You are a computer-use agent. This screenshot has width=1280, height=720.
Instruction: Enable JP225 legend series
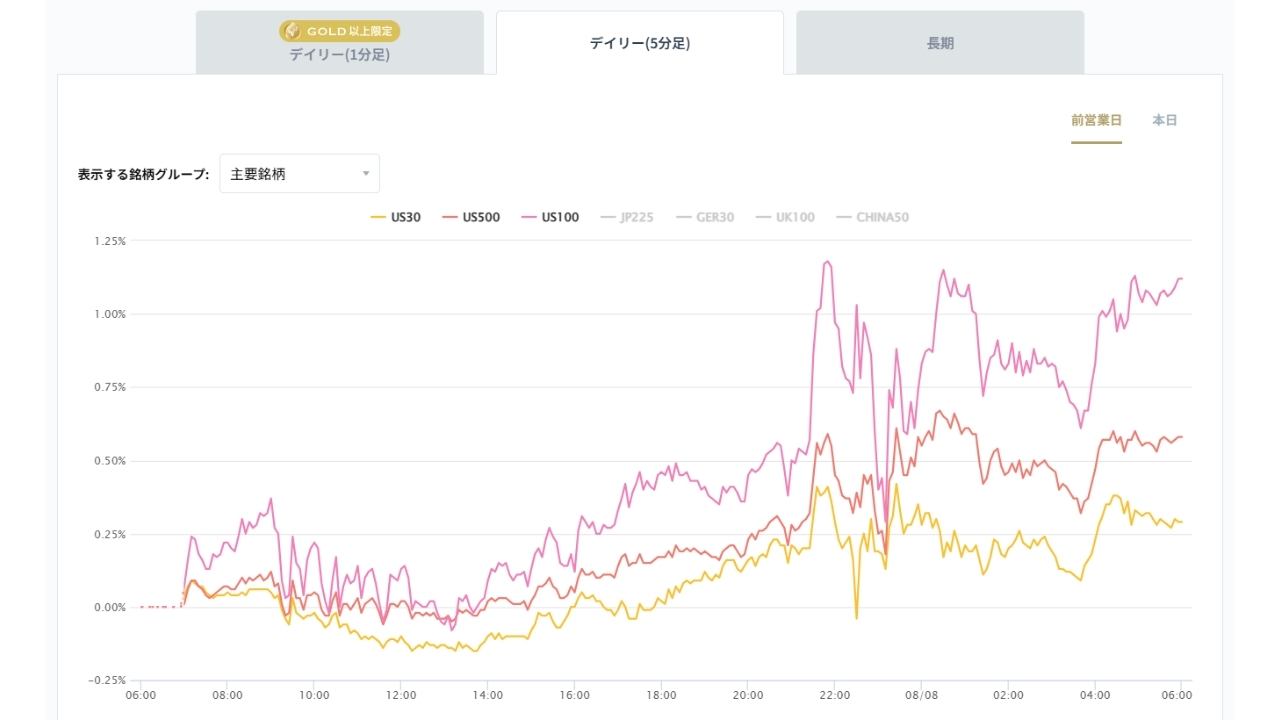[x=626, y=217]
